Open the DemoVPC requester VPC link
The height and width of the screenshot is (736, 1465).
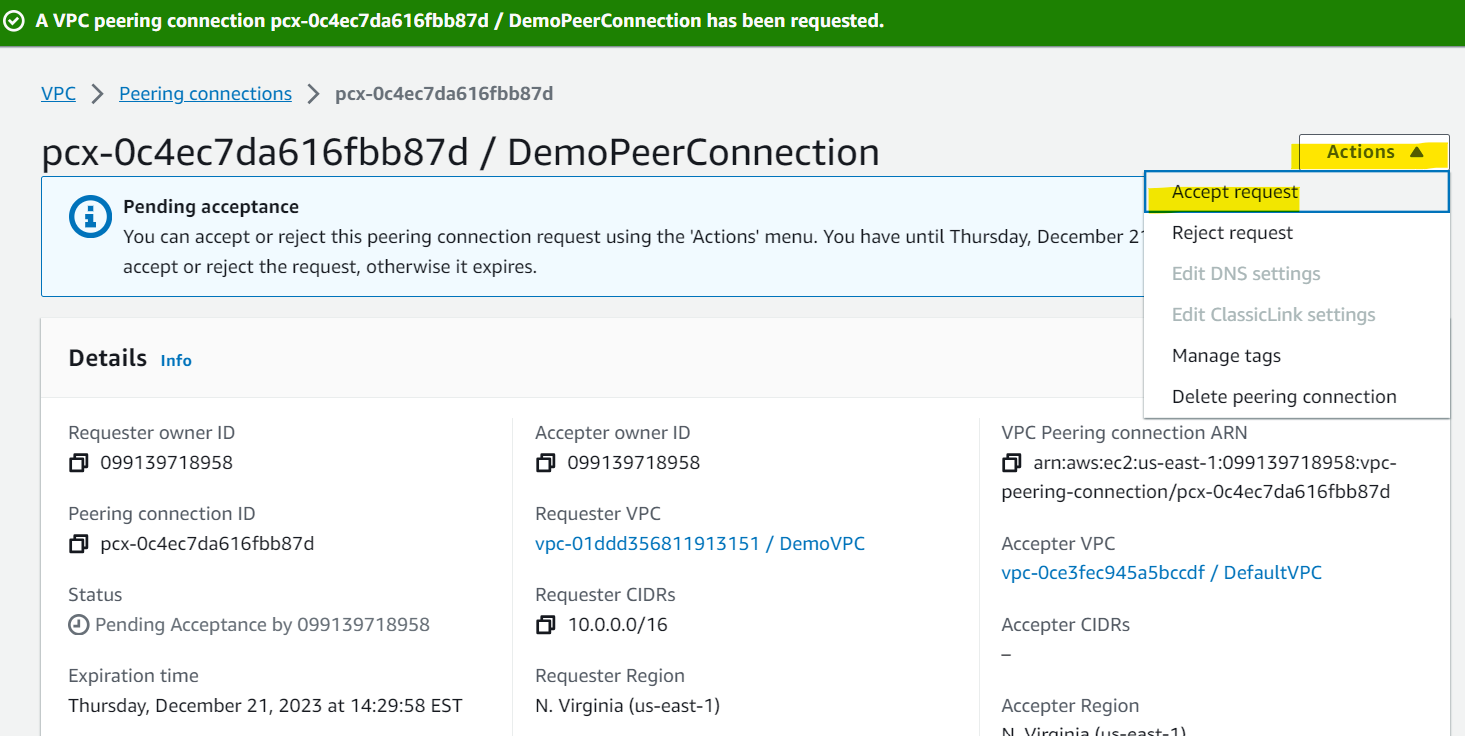tap(700, 544)
